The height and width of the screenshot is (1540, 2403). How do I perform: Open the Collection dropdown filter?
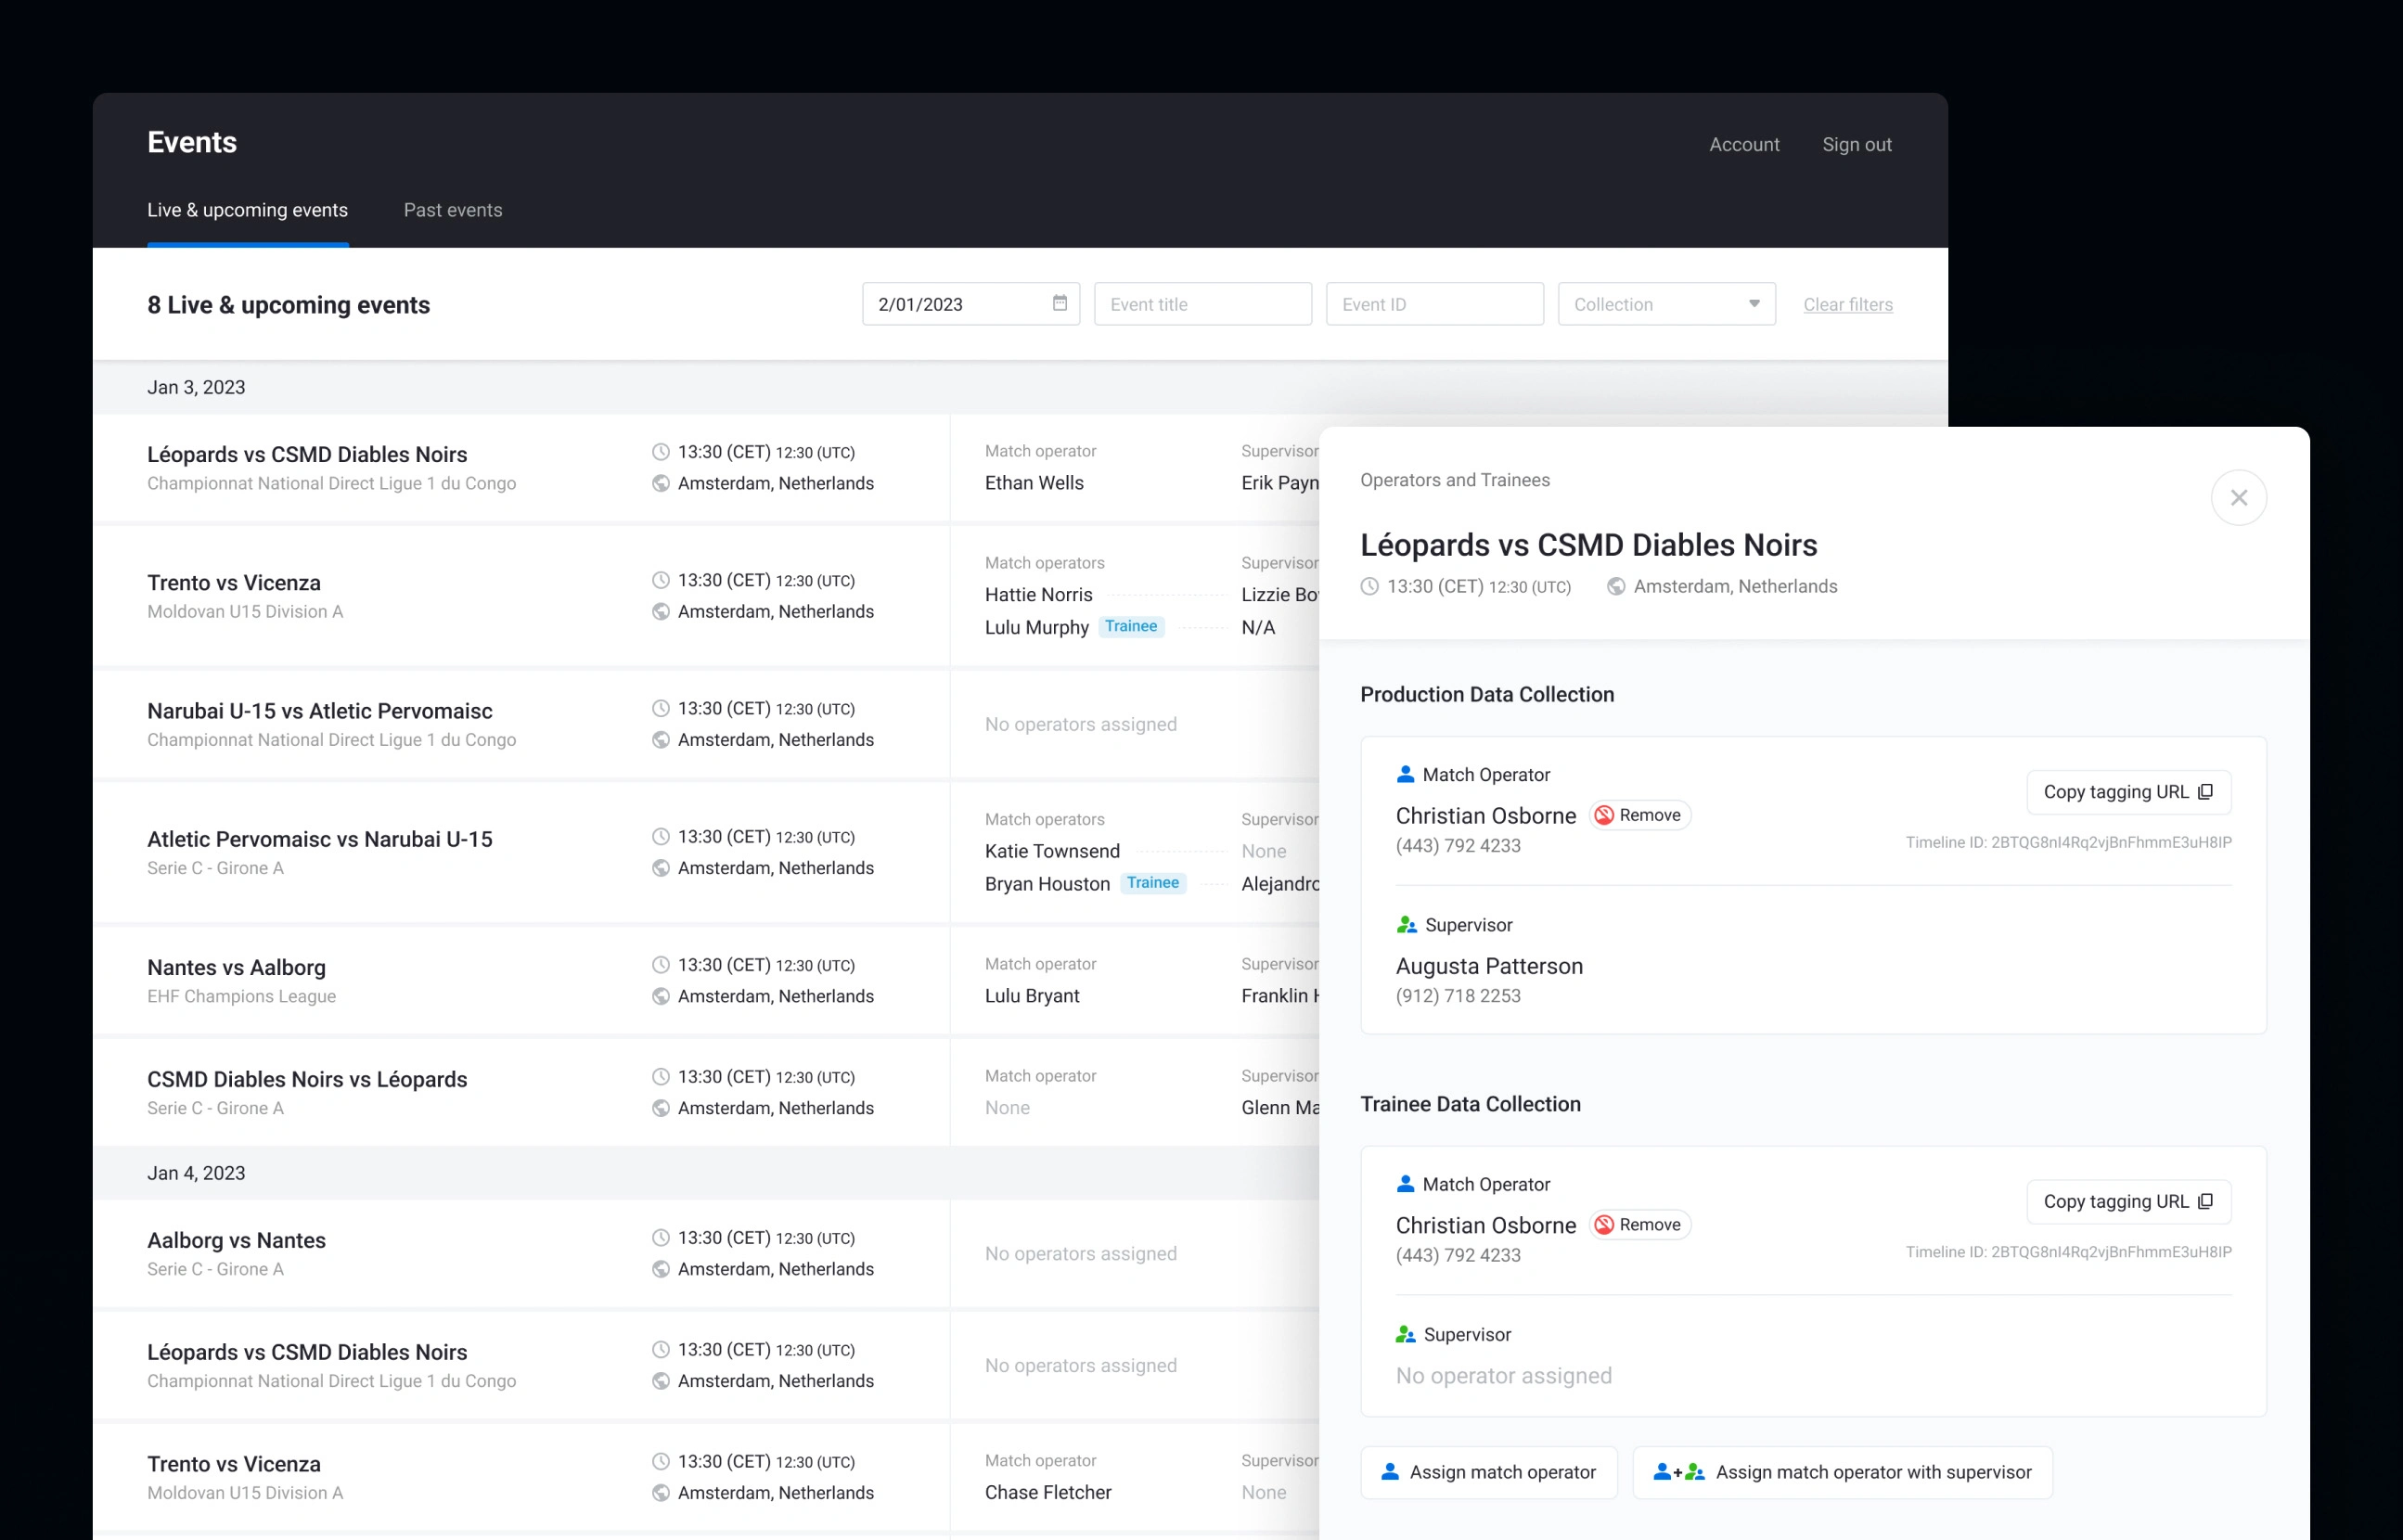1650,304
